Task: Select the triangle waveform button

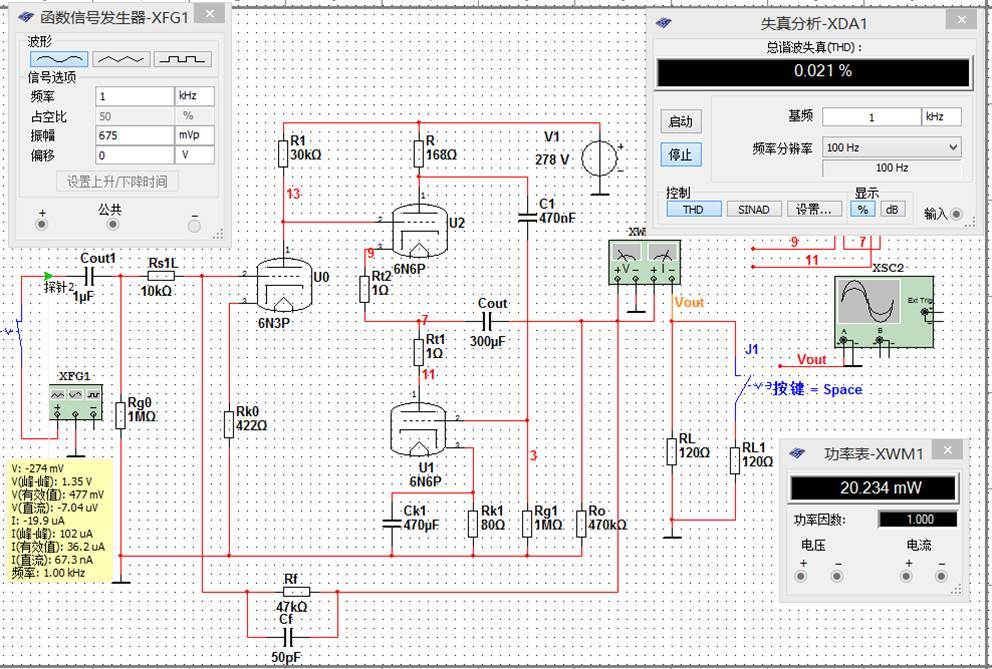Action: (121, 59)
